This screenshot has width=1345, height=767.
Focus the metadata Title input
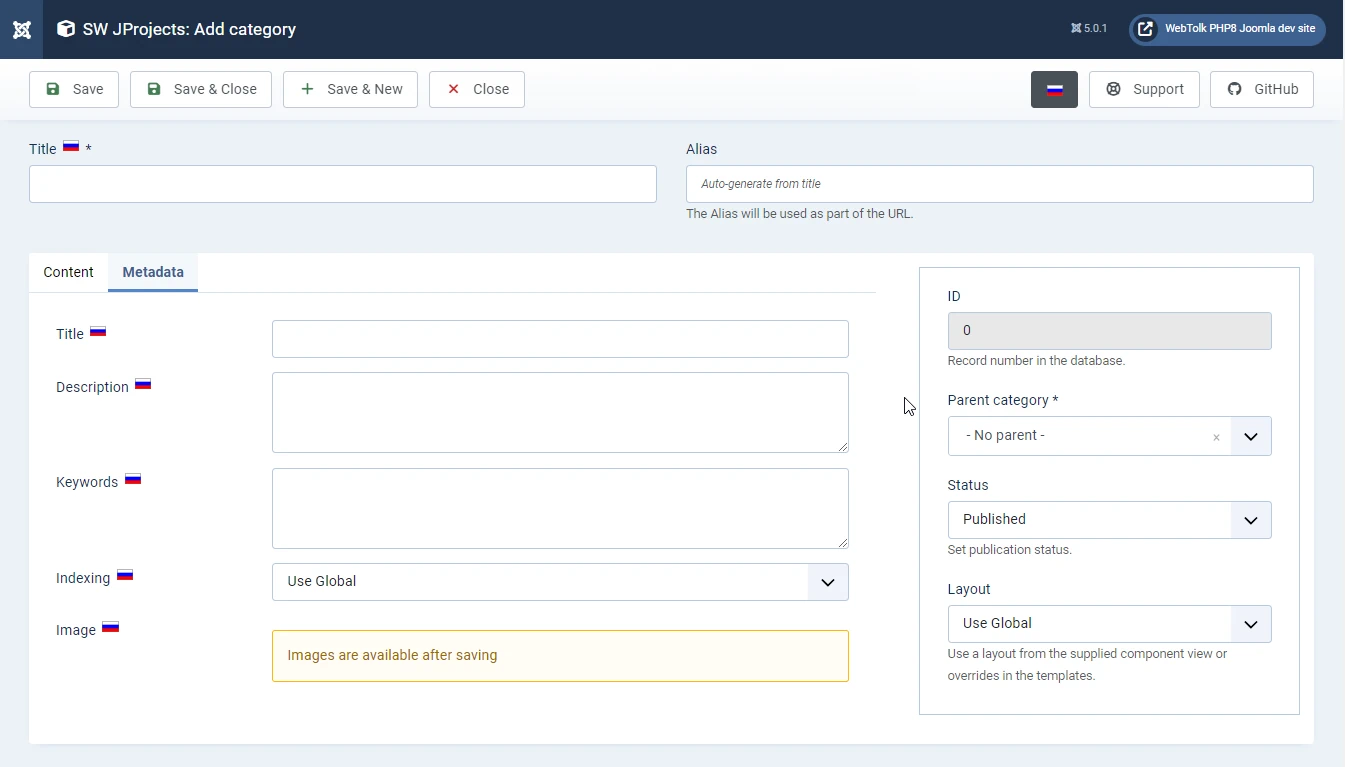(560, 339)
